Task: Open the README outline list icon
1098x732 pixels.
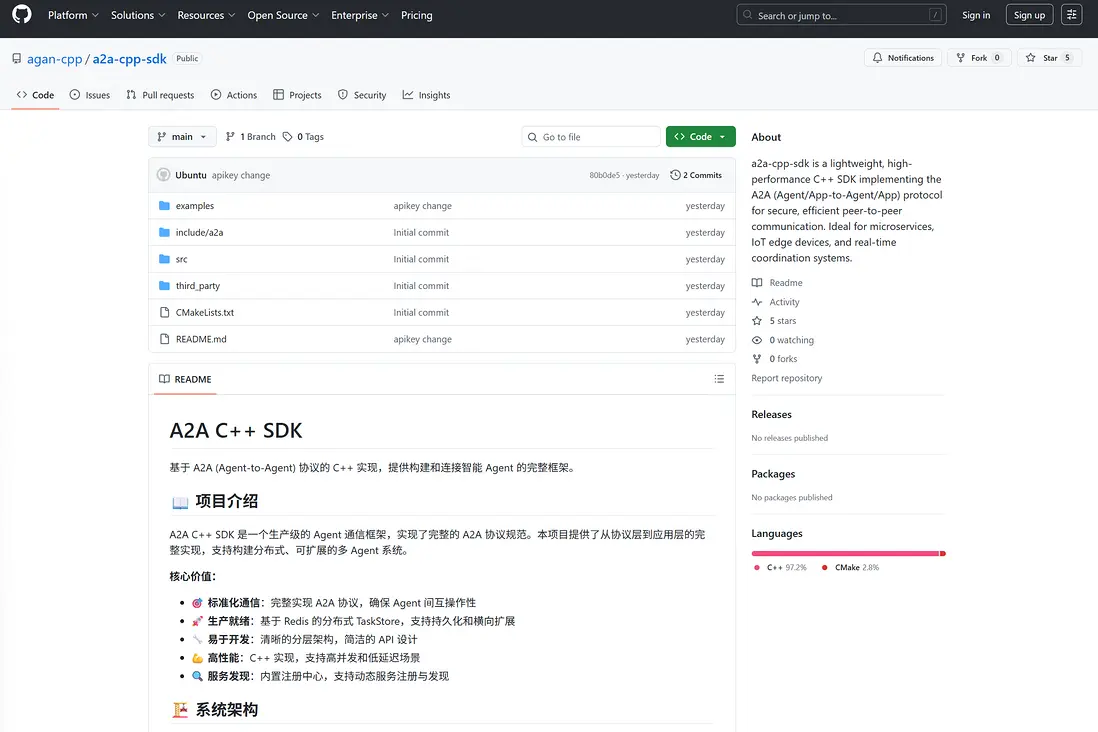Action: (719, 379)
